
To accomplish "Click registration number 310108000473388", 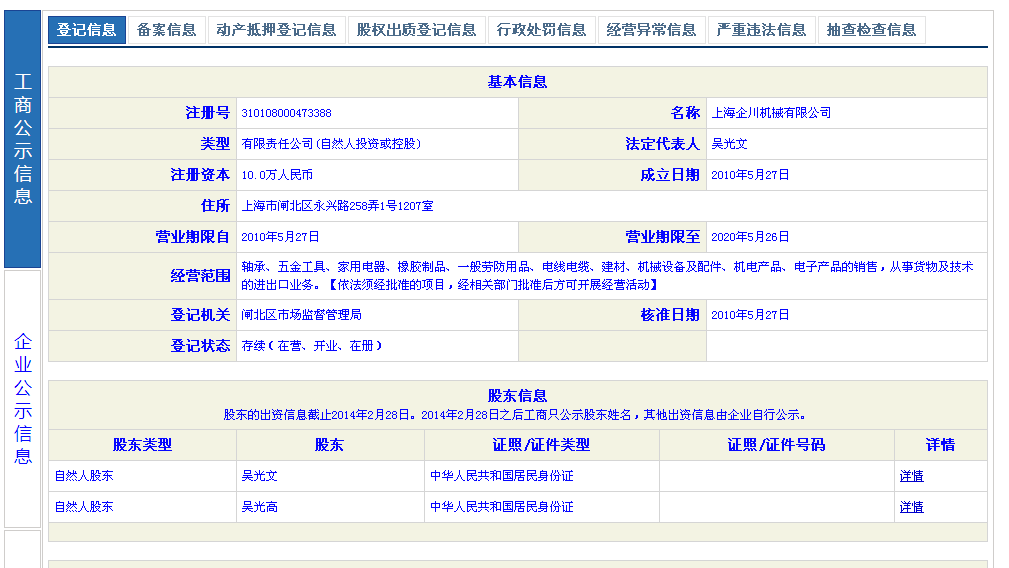I will tap(286, 113).
